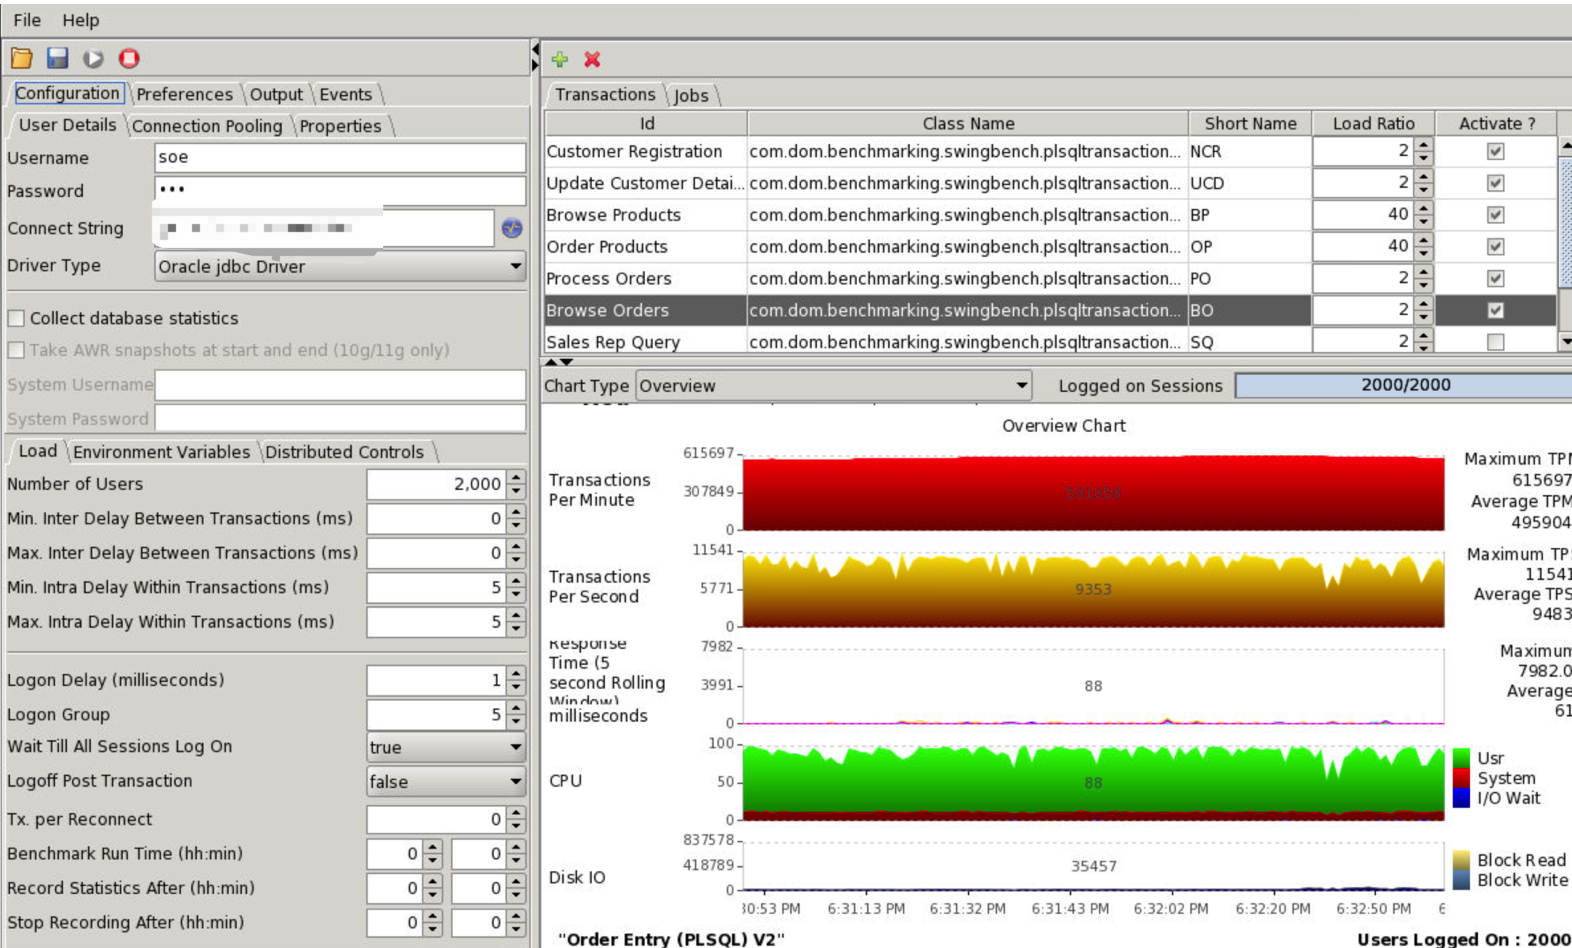Click Activate ? column header
1572x948 pixels.
1496,123
